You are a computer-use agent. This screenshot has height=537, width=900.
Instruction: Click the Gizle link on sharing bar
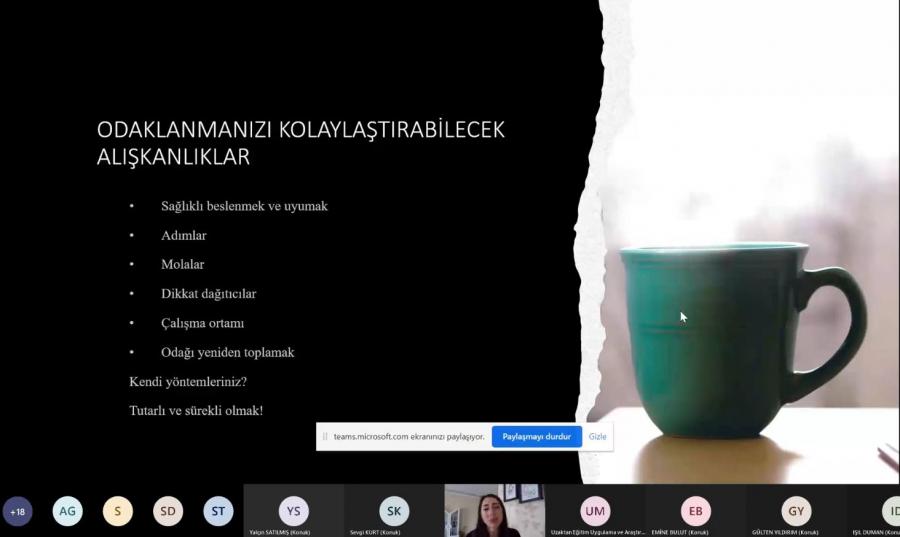[x=597, y=437]
